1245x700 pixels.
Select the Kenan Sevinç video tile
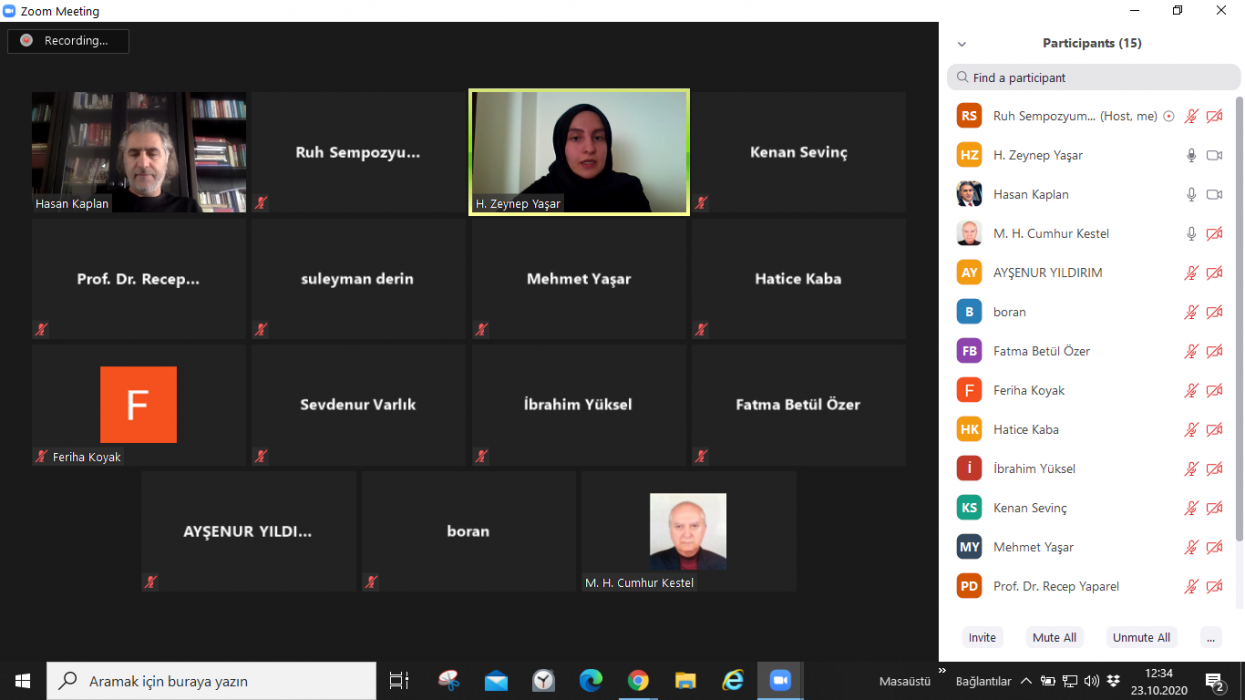[799, 152]
